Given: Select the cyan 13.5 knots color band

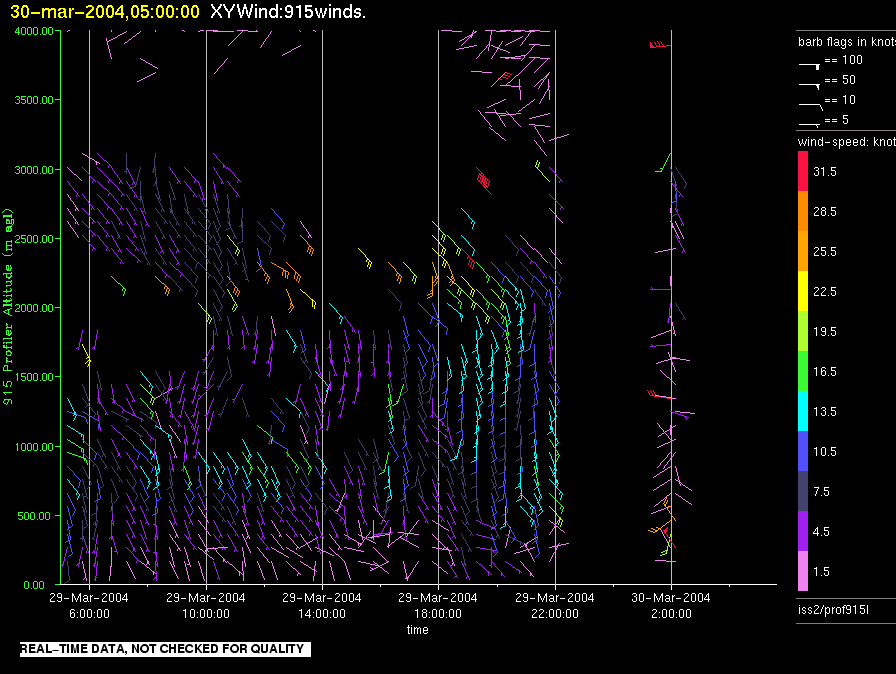Looking at the screenshot, I should 803,411.
